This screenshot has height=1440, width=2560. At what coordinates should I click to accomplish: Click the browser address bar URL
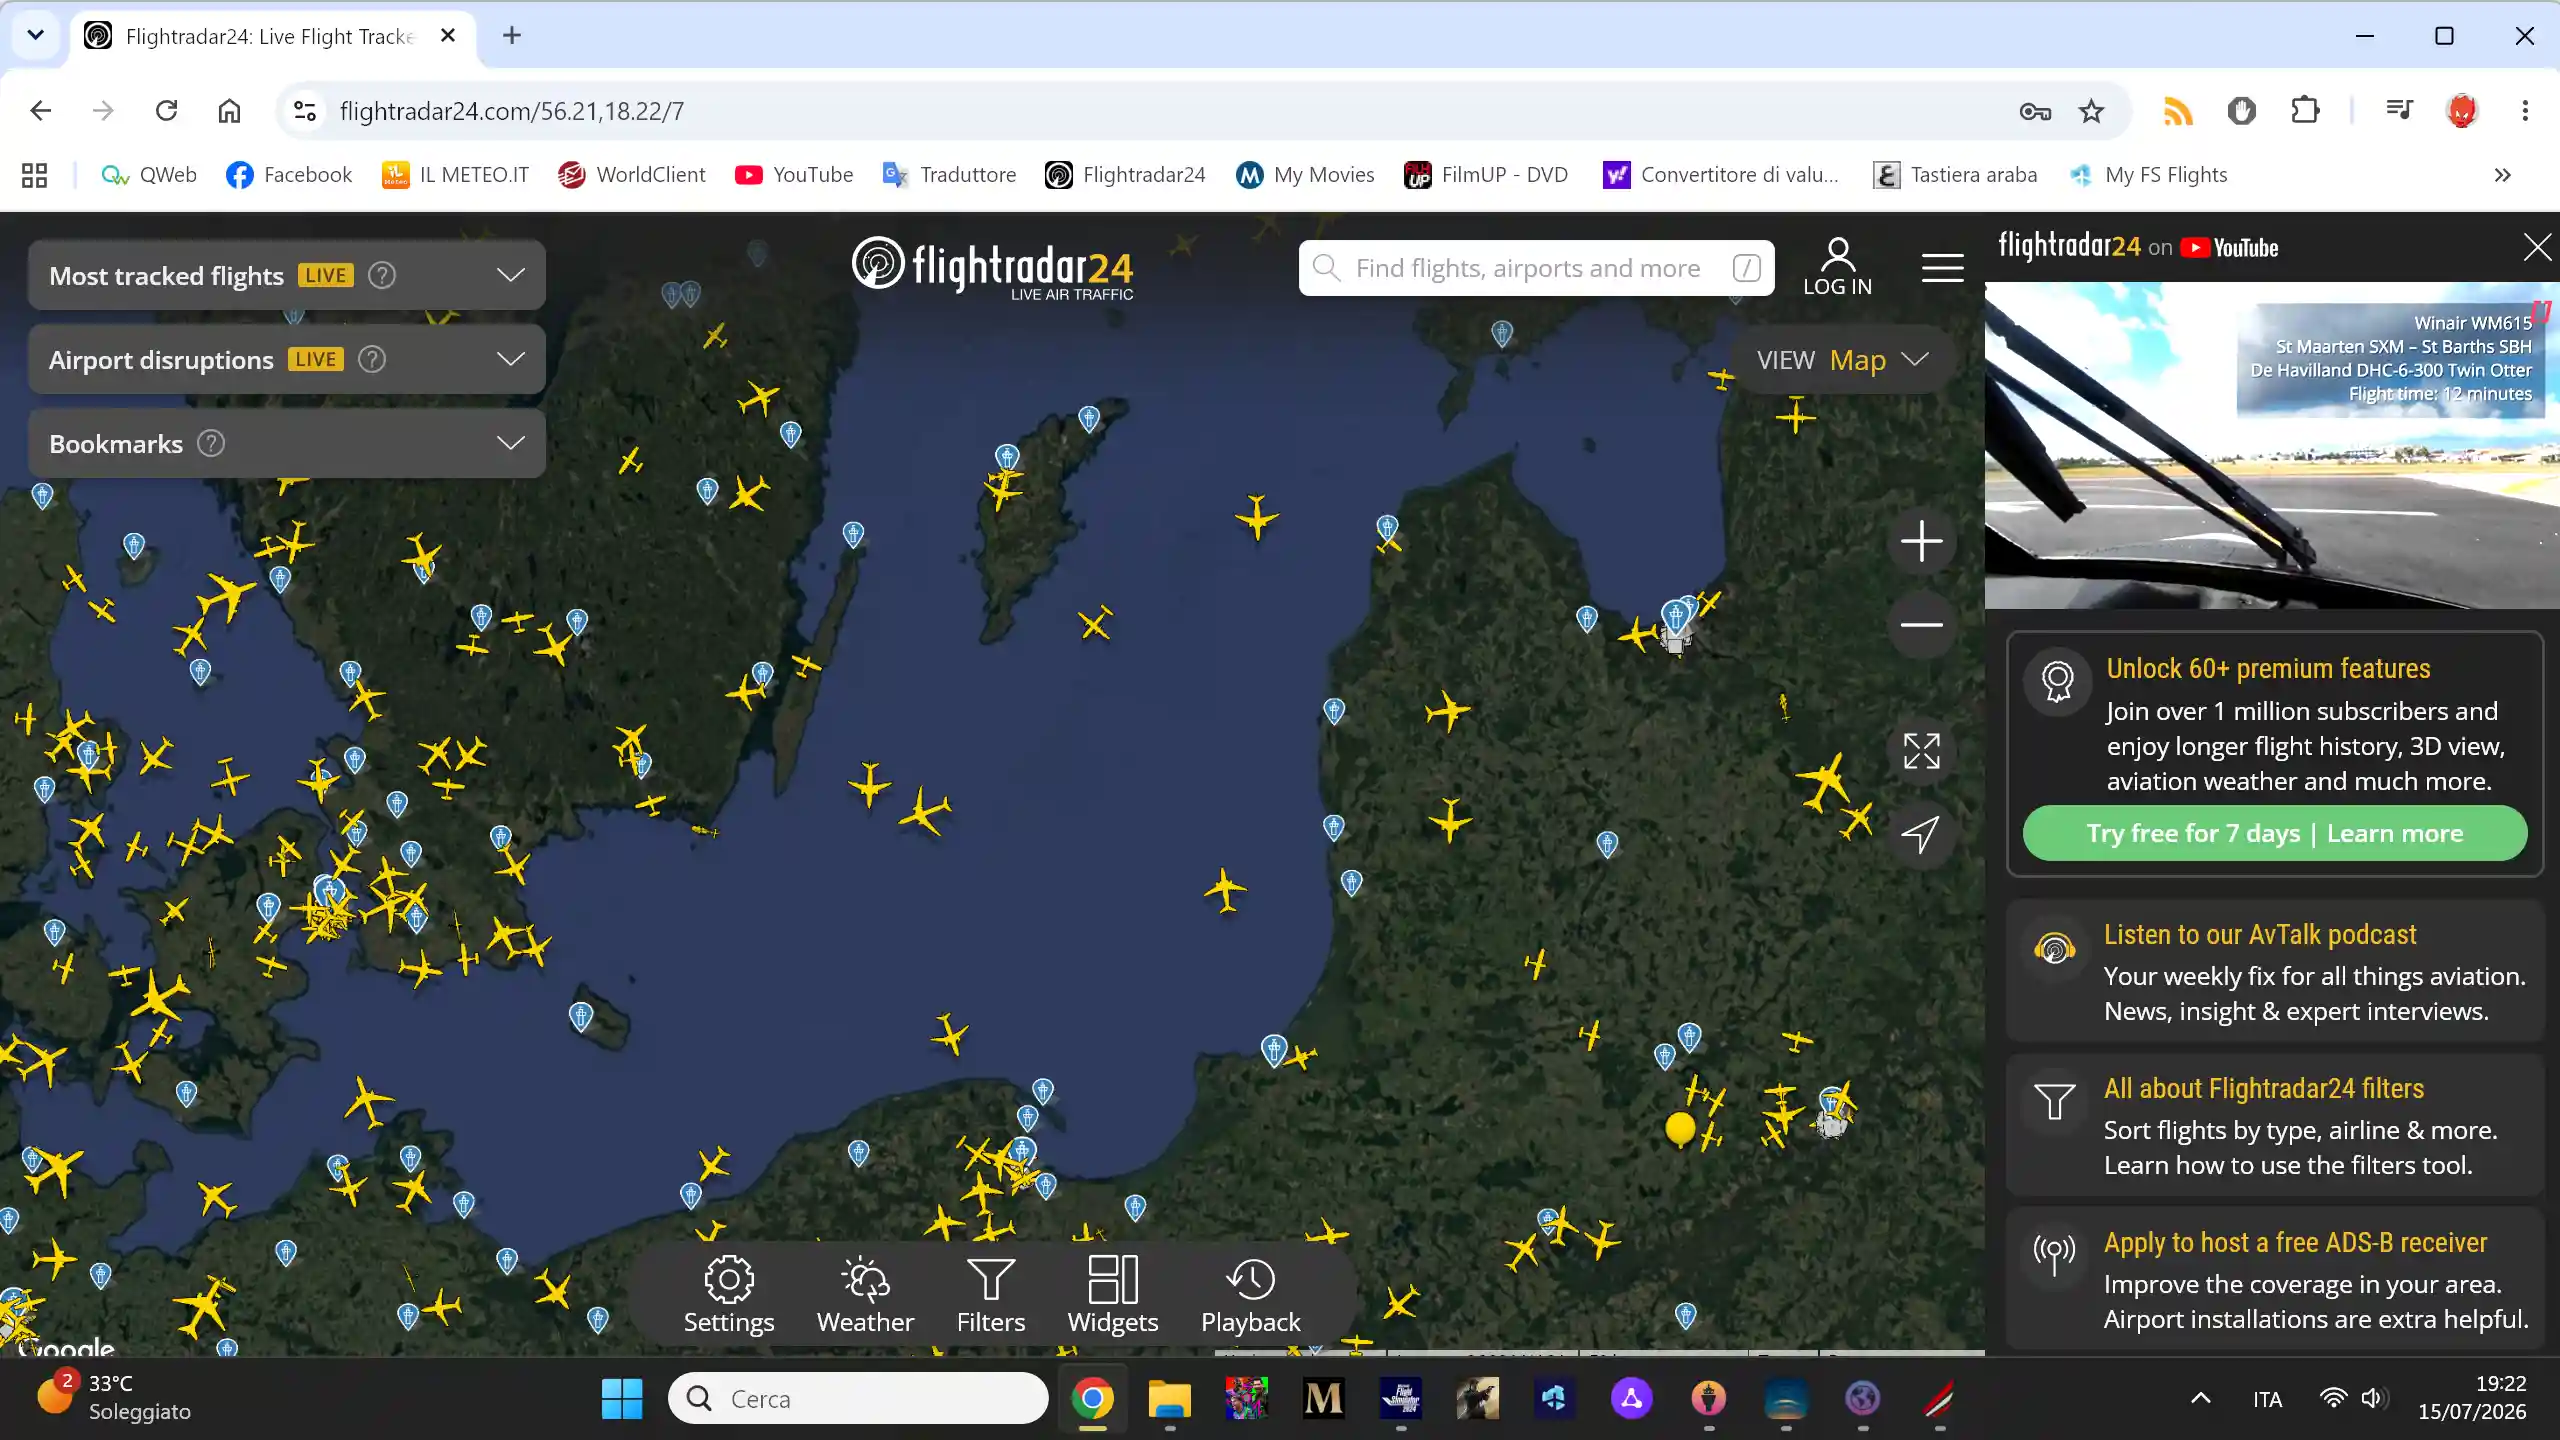click(512, 111)
